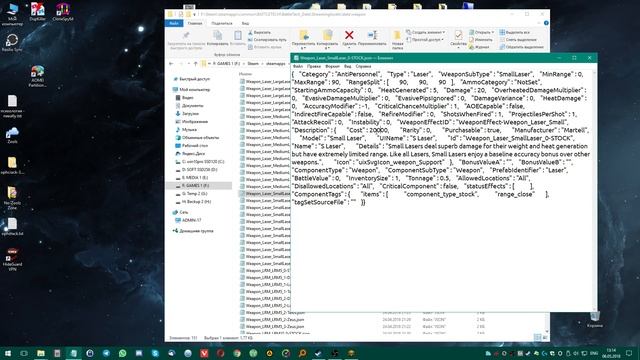Select G: Temp 2 drive in sidebar
Screen dimensions: 640x360
[191, 193]
